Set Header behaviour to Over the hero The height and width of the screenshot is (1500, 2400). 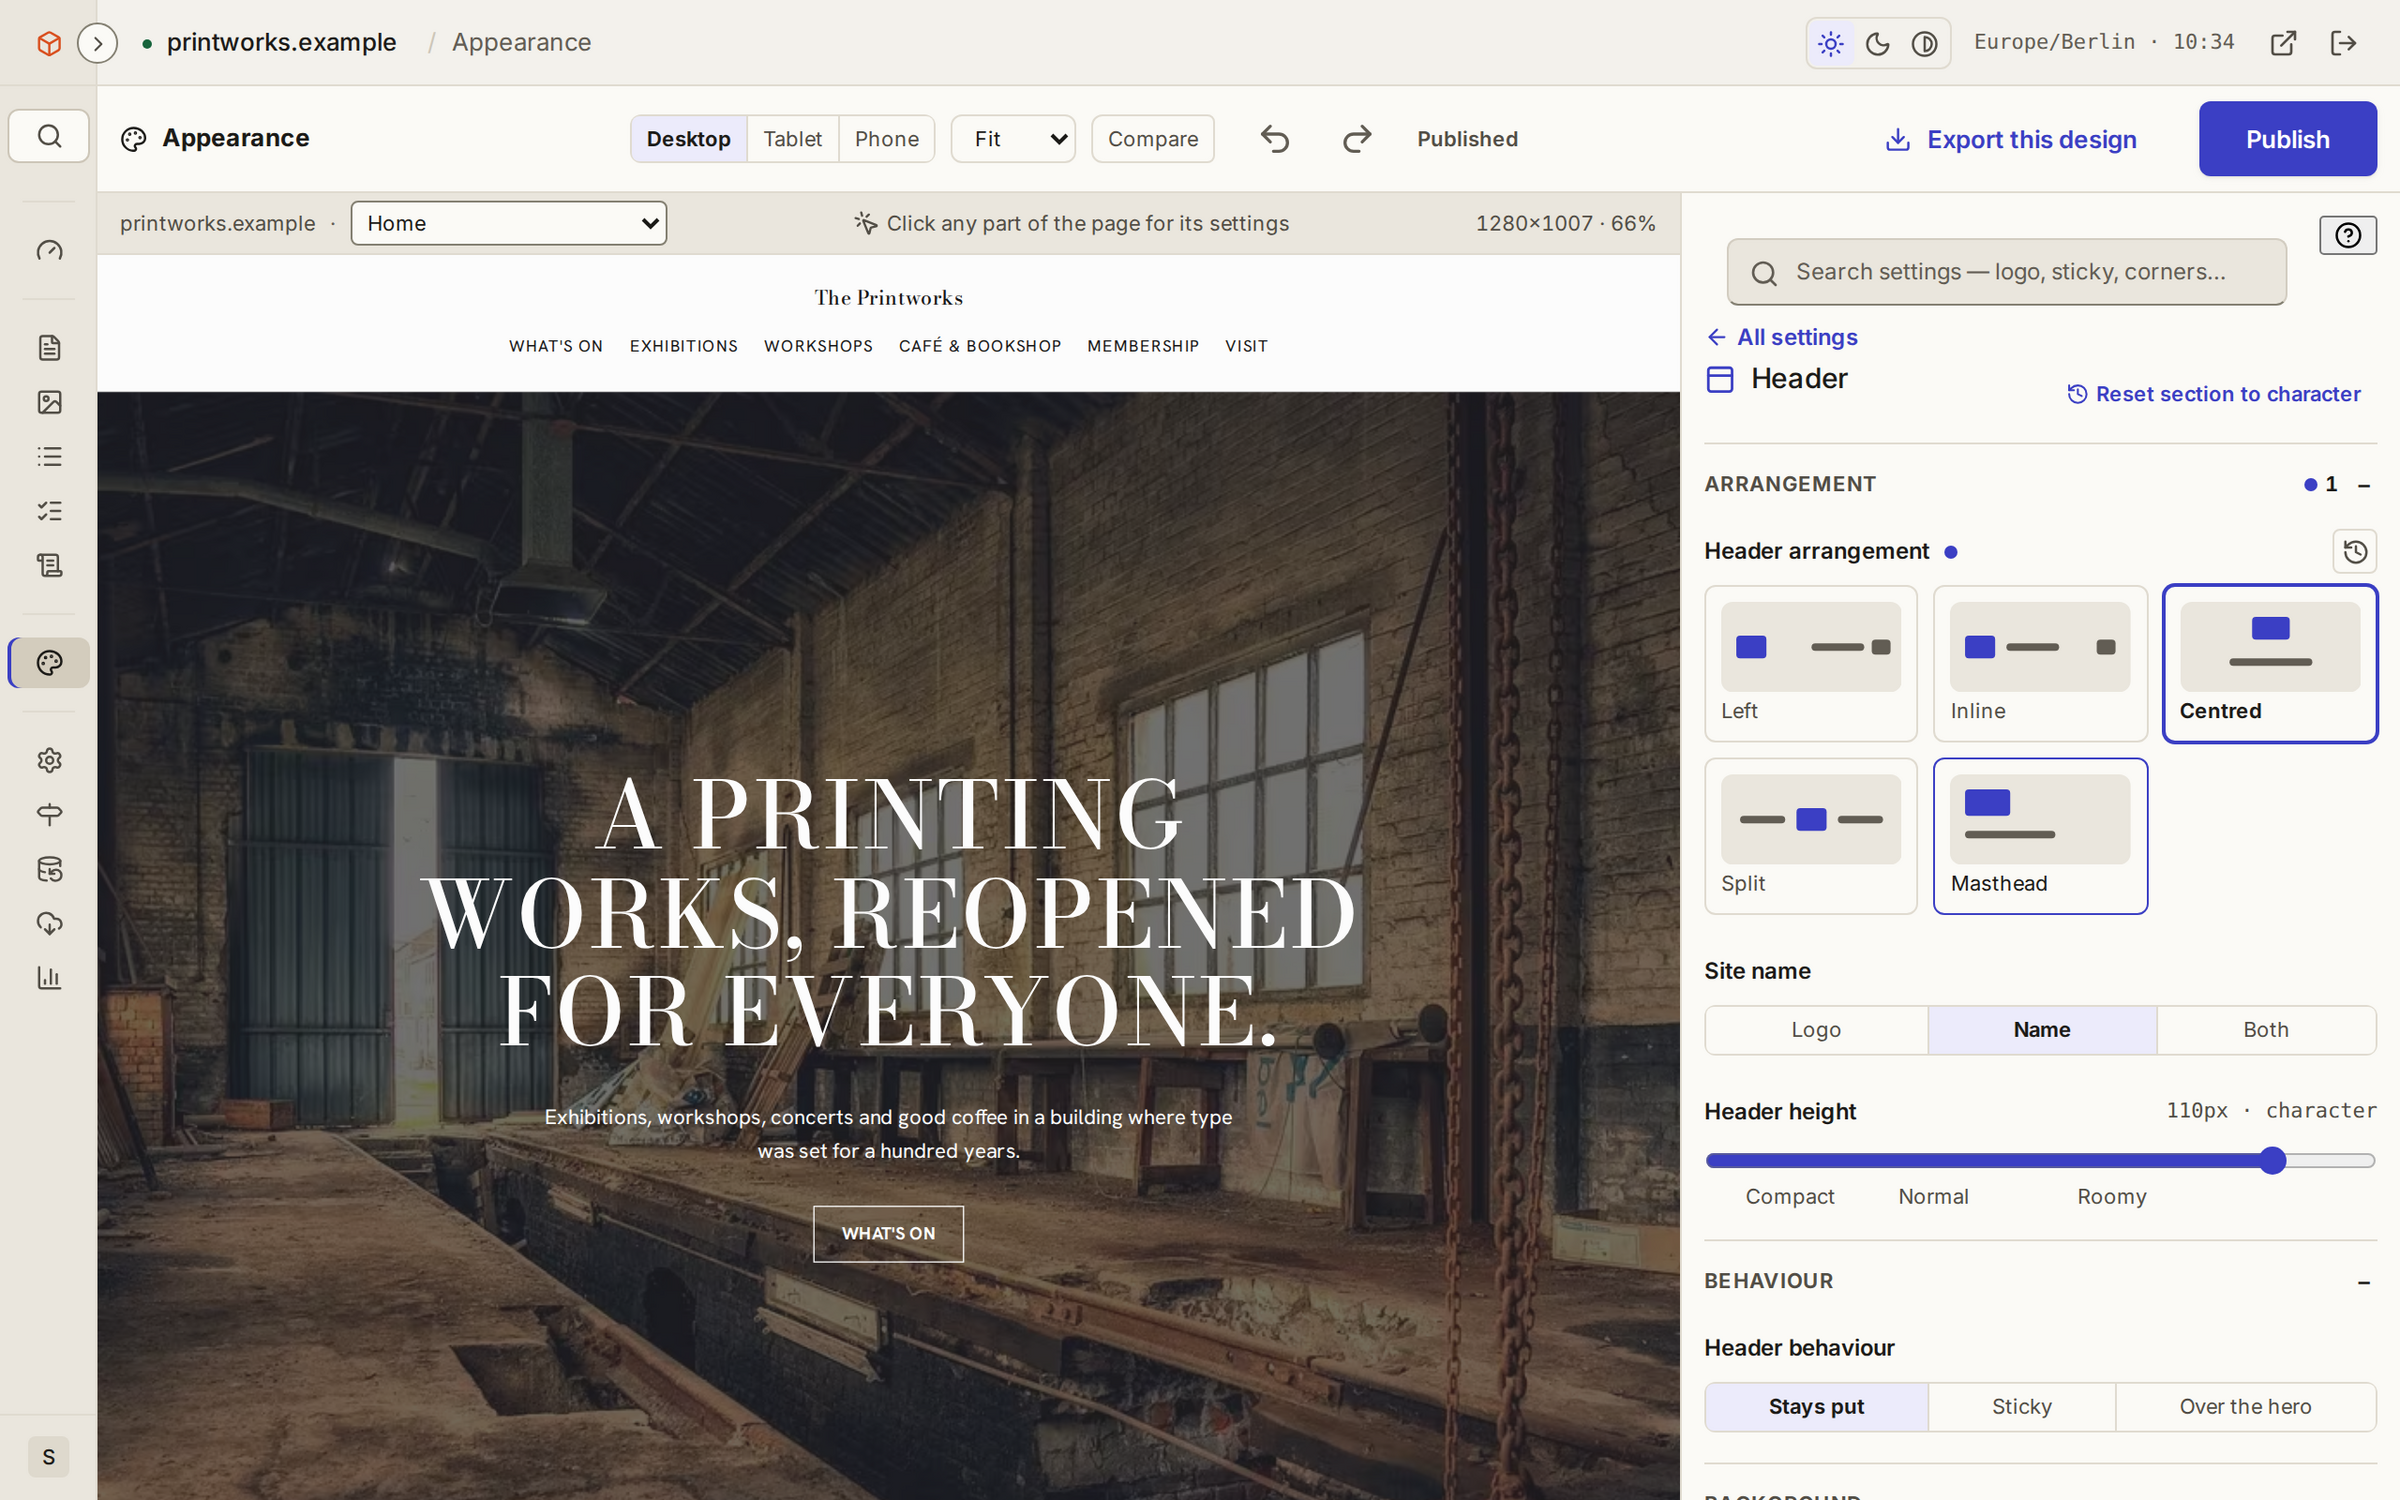[2246, 1407]
